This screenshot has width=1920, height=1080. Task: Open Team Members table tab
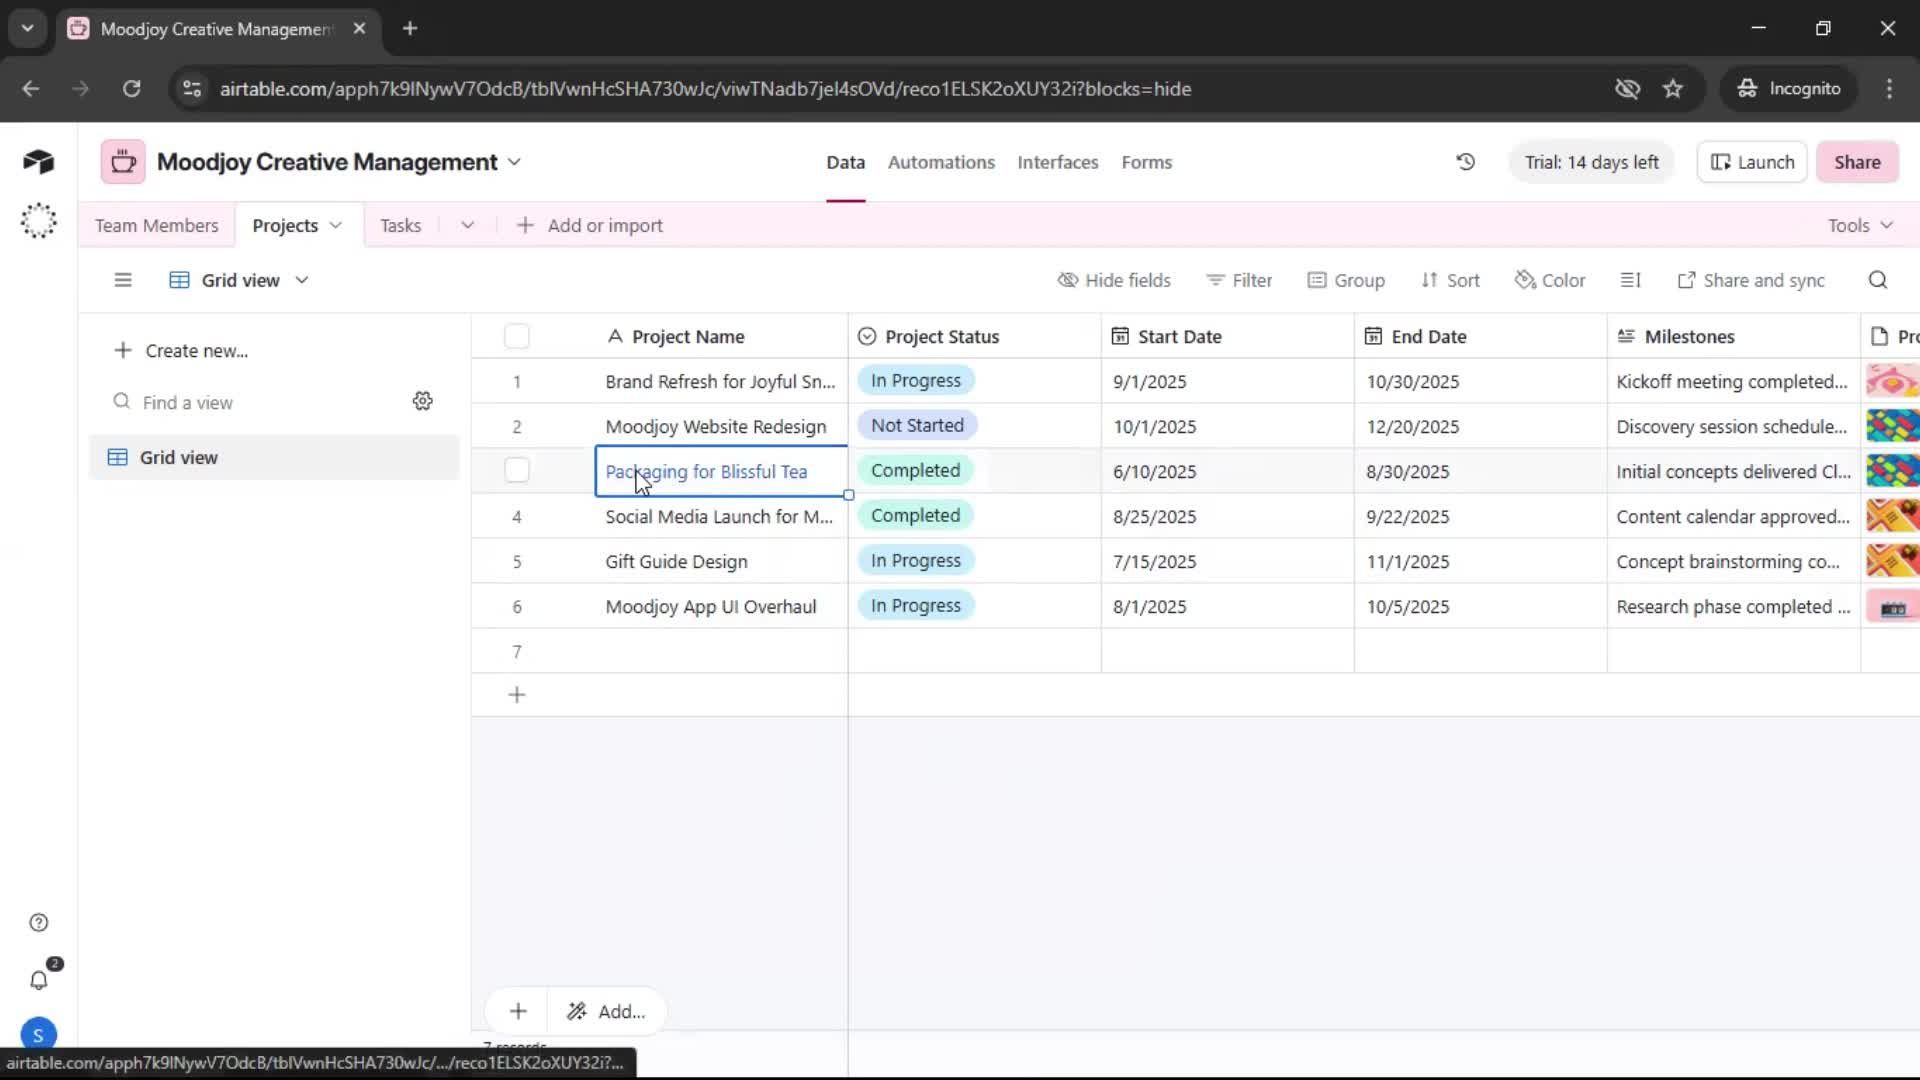[x=156, y=225]
